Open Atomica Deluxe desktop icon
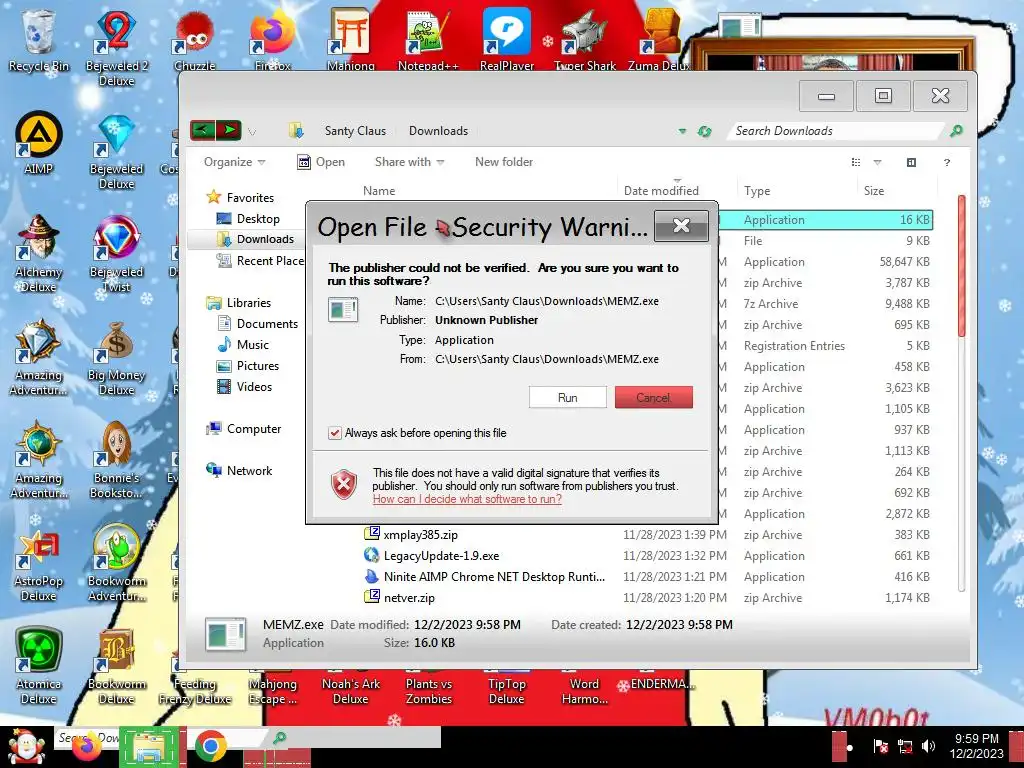The image size is (1024, 768). (x=39, y=666)
